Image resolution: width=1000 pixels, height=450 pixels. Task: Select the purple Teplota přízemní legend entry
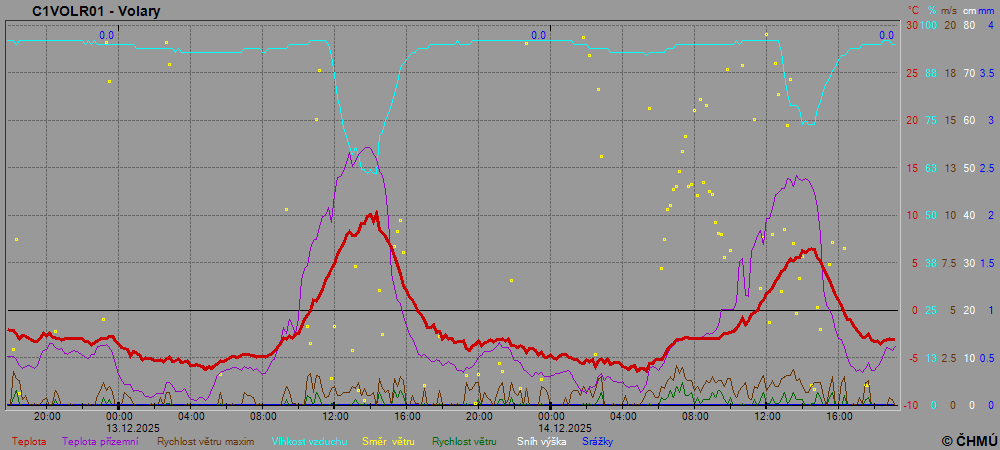coord(100,441)
